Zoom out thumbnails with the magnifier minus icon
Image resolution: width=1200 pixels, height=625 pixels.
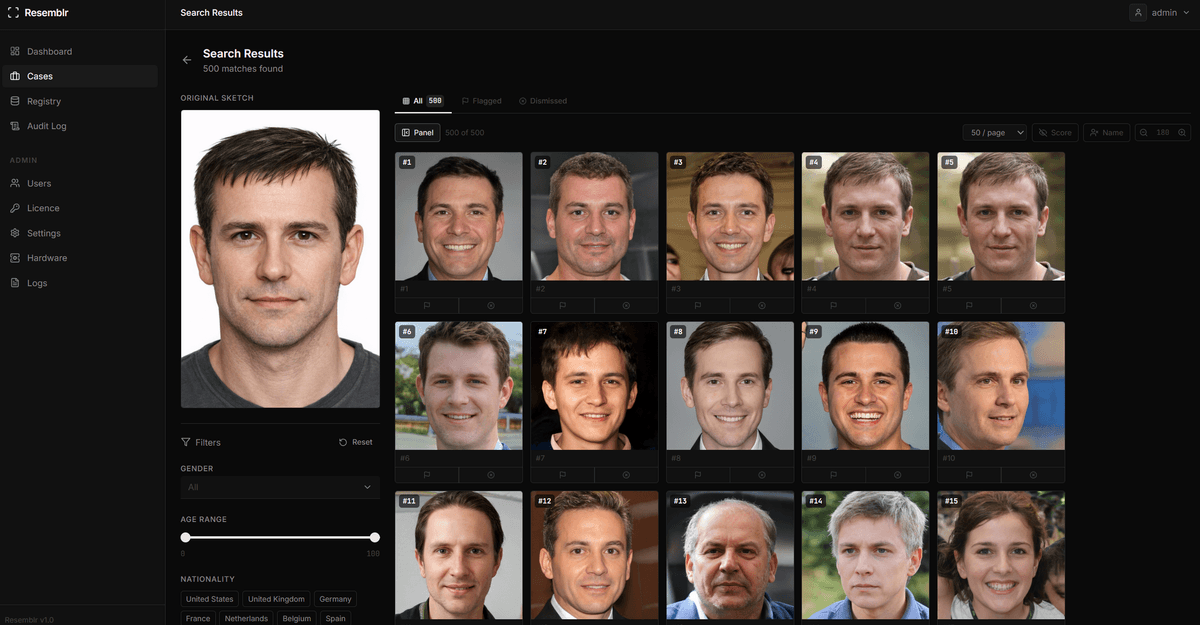click(x=1144, y=132)
